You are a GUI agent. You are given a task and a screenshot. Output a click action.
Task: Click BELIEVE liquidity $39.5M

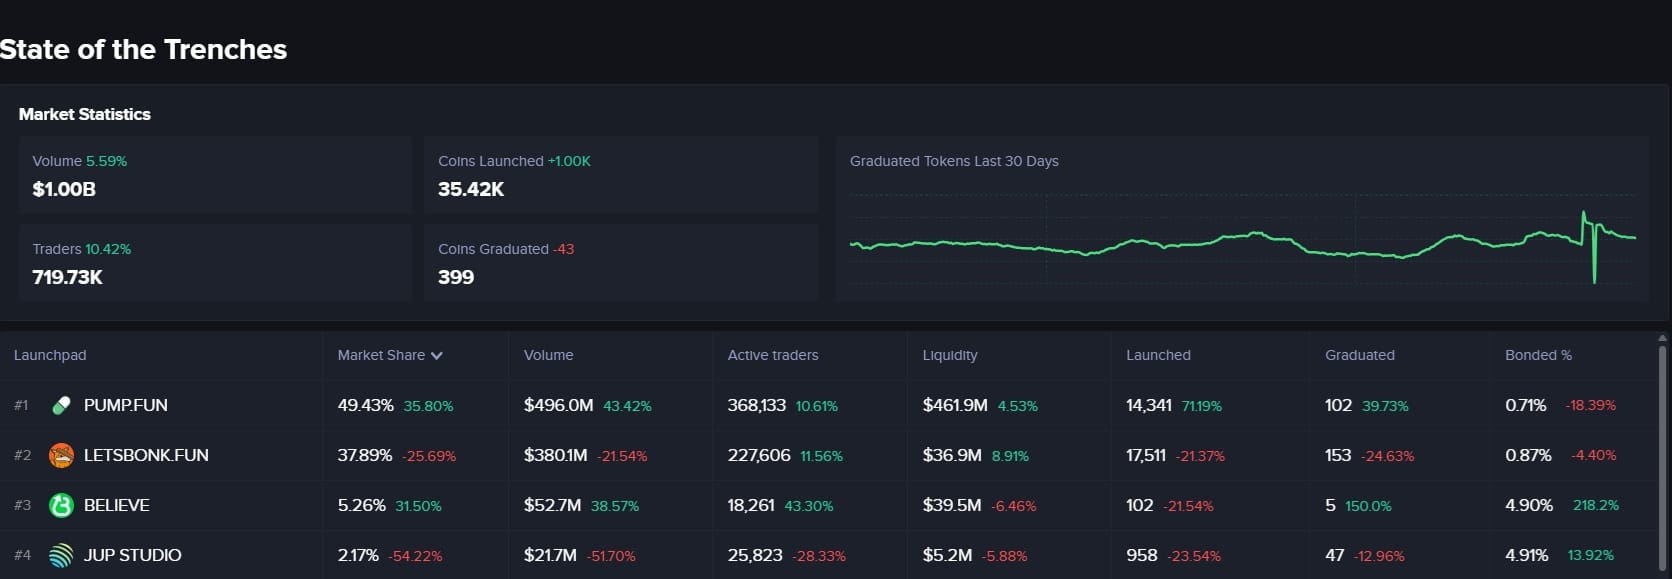[x=952, y=505]
